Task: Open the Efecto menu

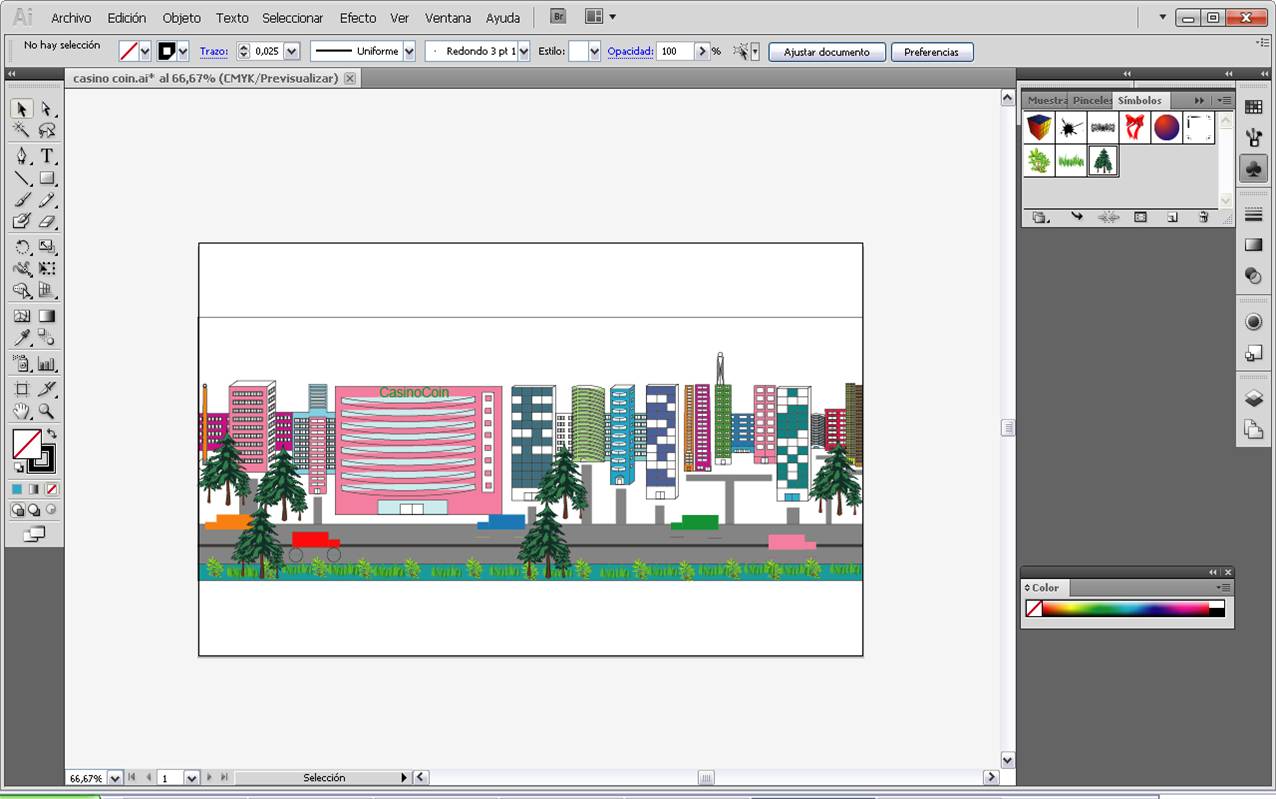Action: 357,18
